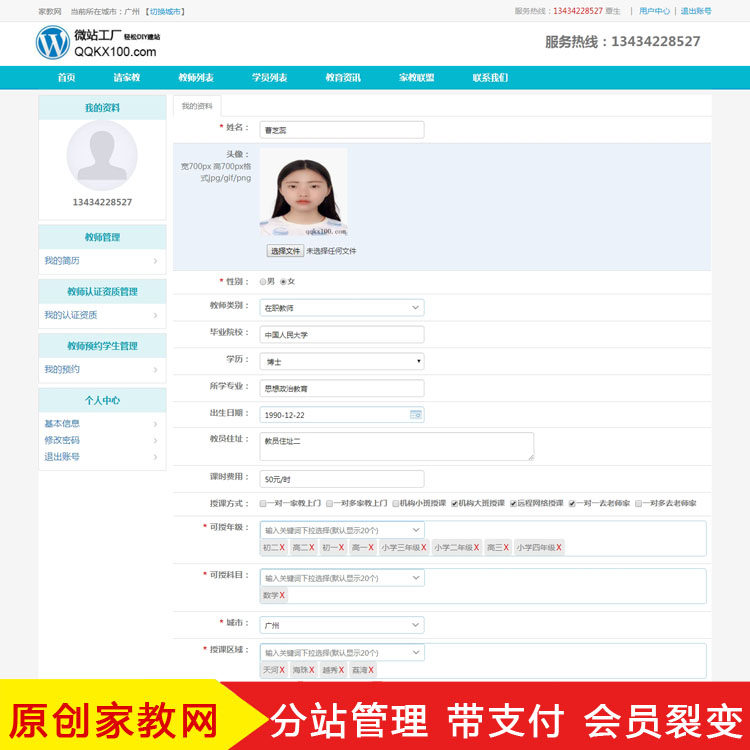Select the 我的资料 tab above the form
Screen dimensions: 750x750
197,106
